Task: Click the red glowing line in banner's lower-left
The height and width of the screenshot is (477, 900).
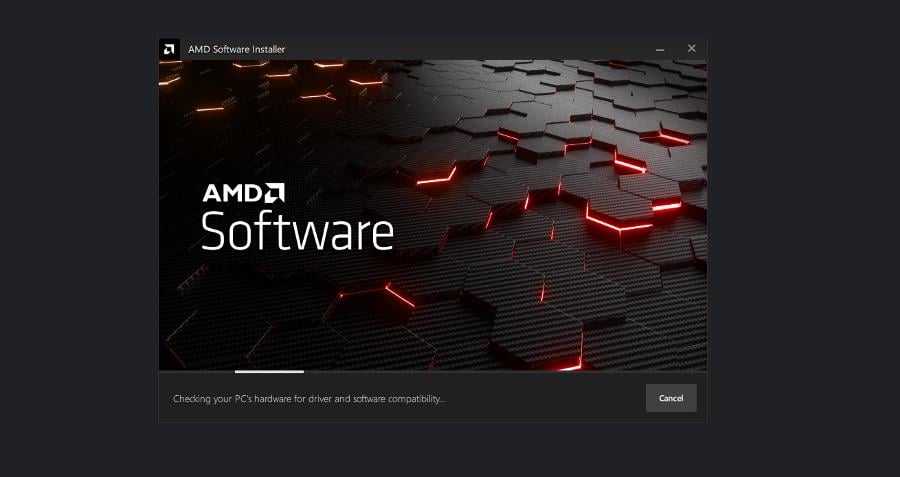Action: (399, 296)
